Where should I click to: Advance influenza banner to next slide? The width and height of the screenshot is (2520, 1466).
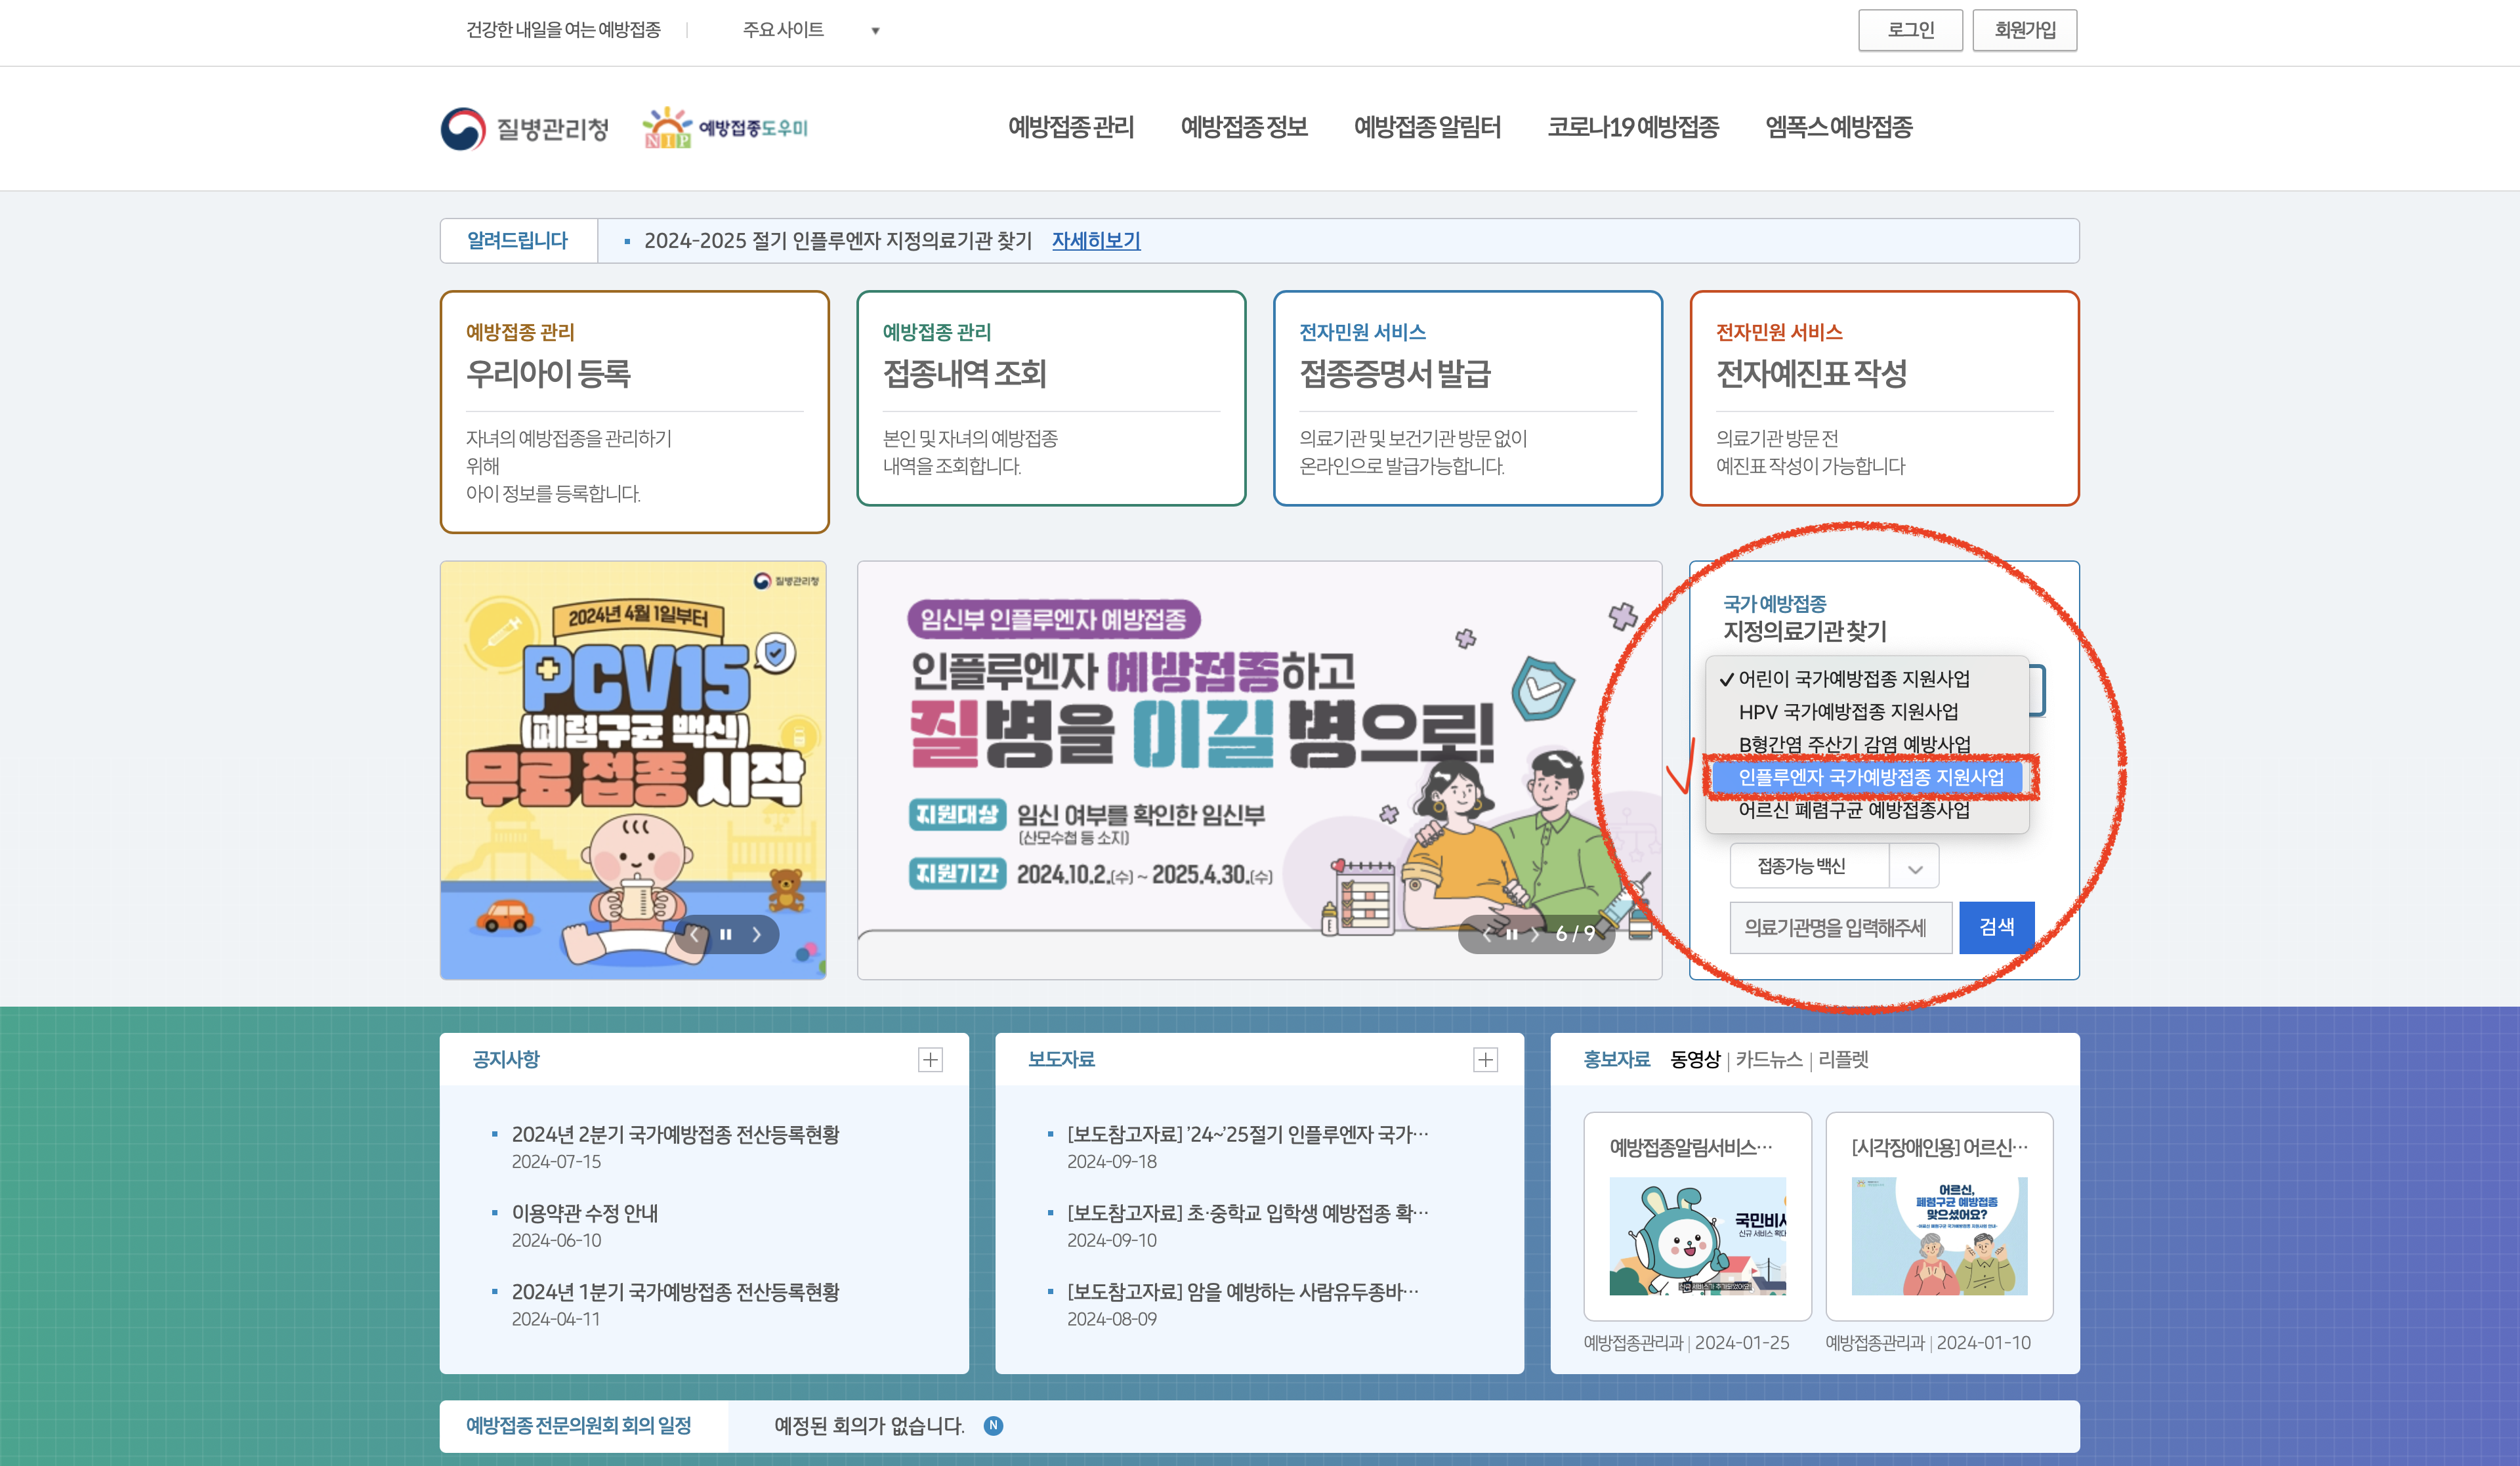[x=1535, y=934]
